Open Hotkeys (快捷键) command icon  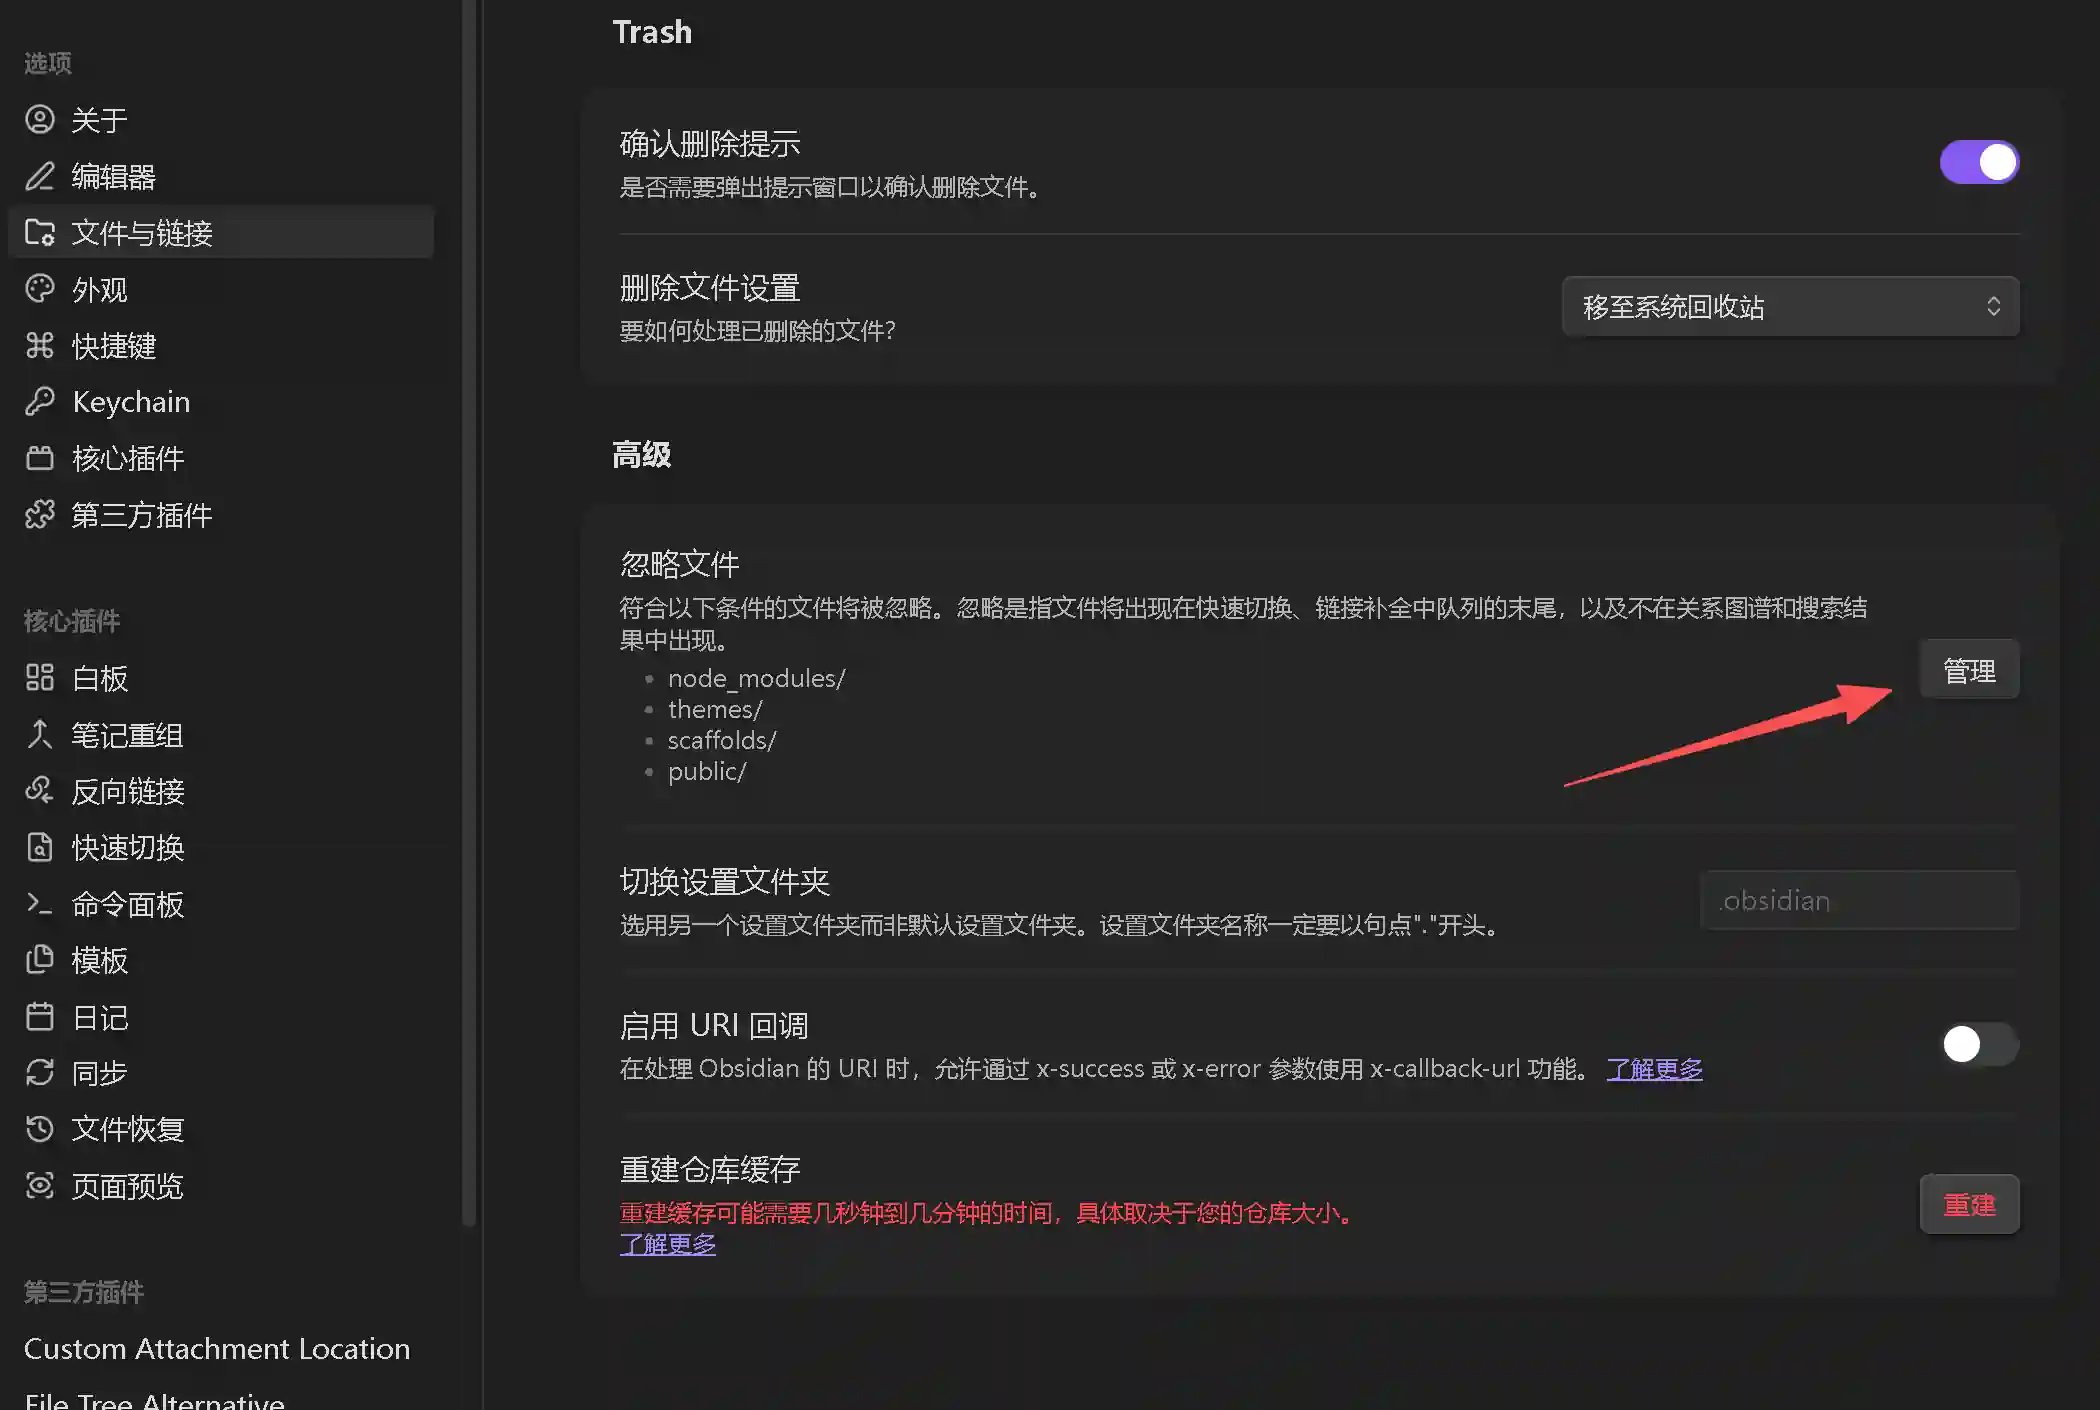pos(40,345)
